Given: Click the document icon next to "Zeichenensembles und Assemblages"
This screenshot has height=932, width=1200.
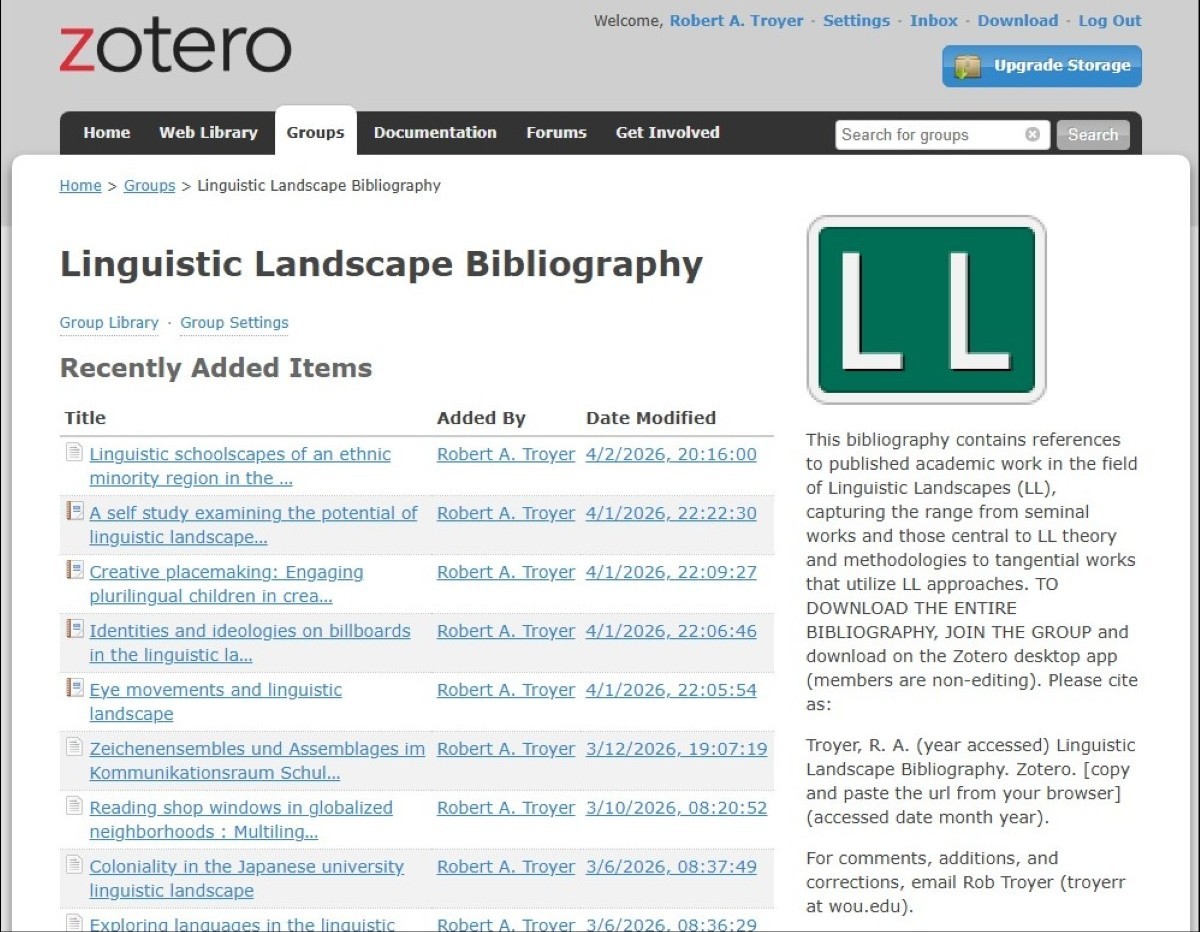Looking at the screenshot, I should pyautogui.click(x=73, y=747).
